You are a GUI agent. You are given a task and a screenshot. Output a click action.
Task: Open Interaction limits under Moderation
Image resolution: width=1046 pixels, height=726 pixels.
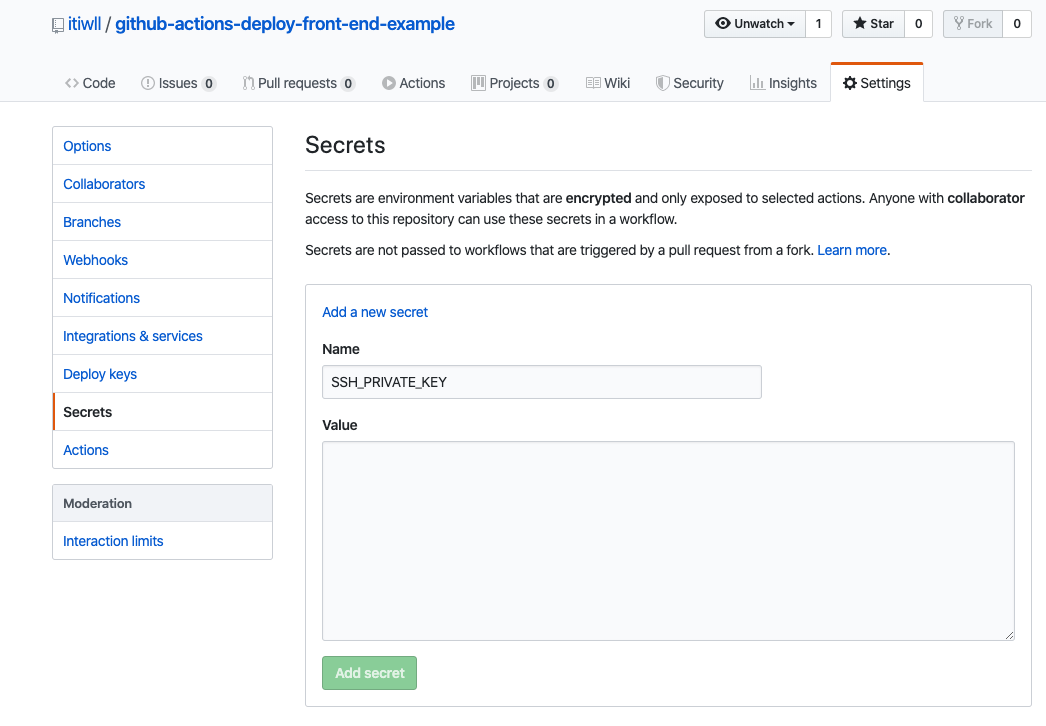(x=113, y=541)
